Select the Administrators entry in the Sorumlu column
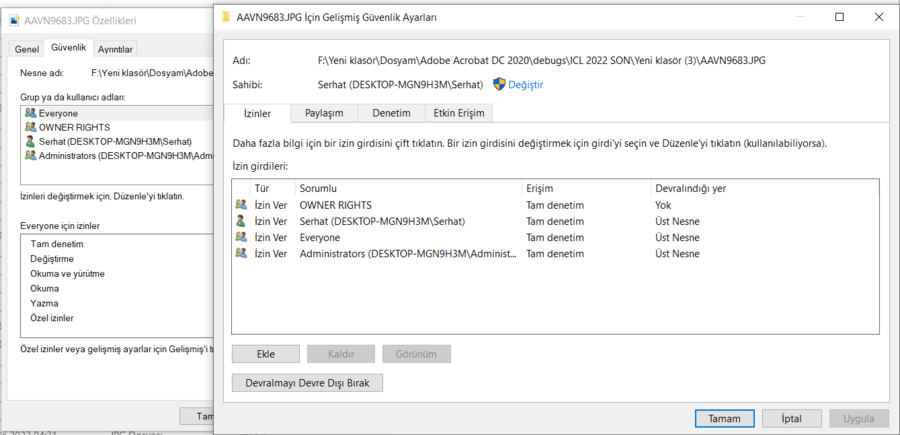 pos(408,253)
